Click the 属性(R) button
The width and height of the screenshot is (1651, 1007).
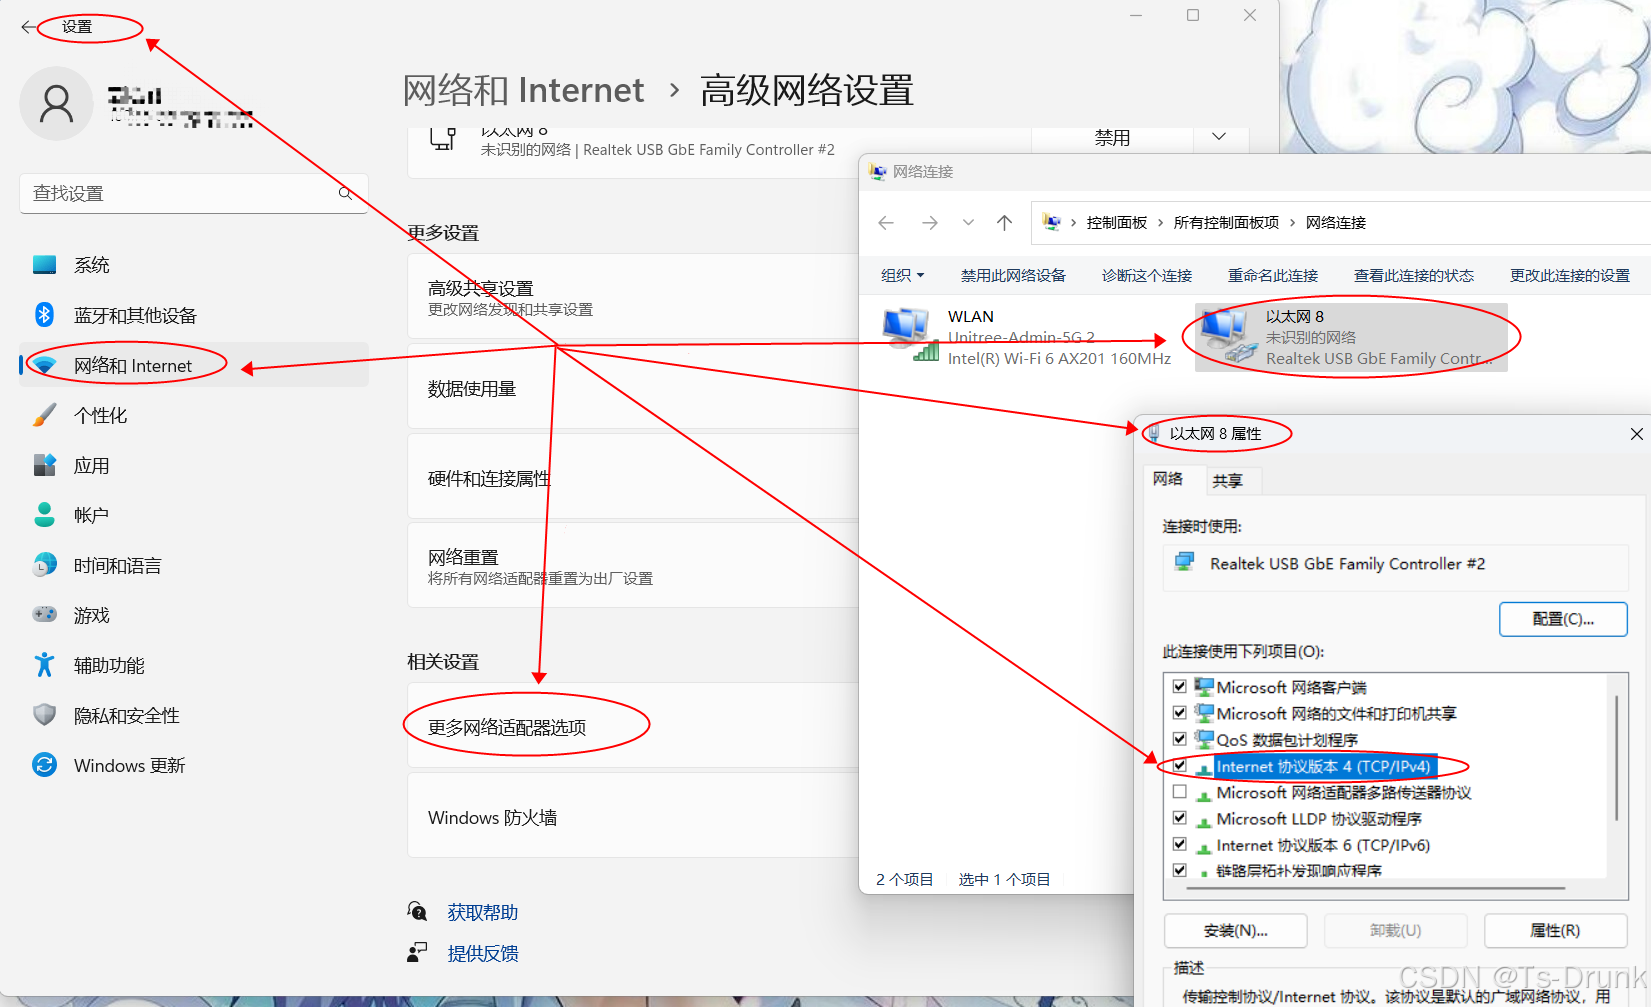point(1555,930)
